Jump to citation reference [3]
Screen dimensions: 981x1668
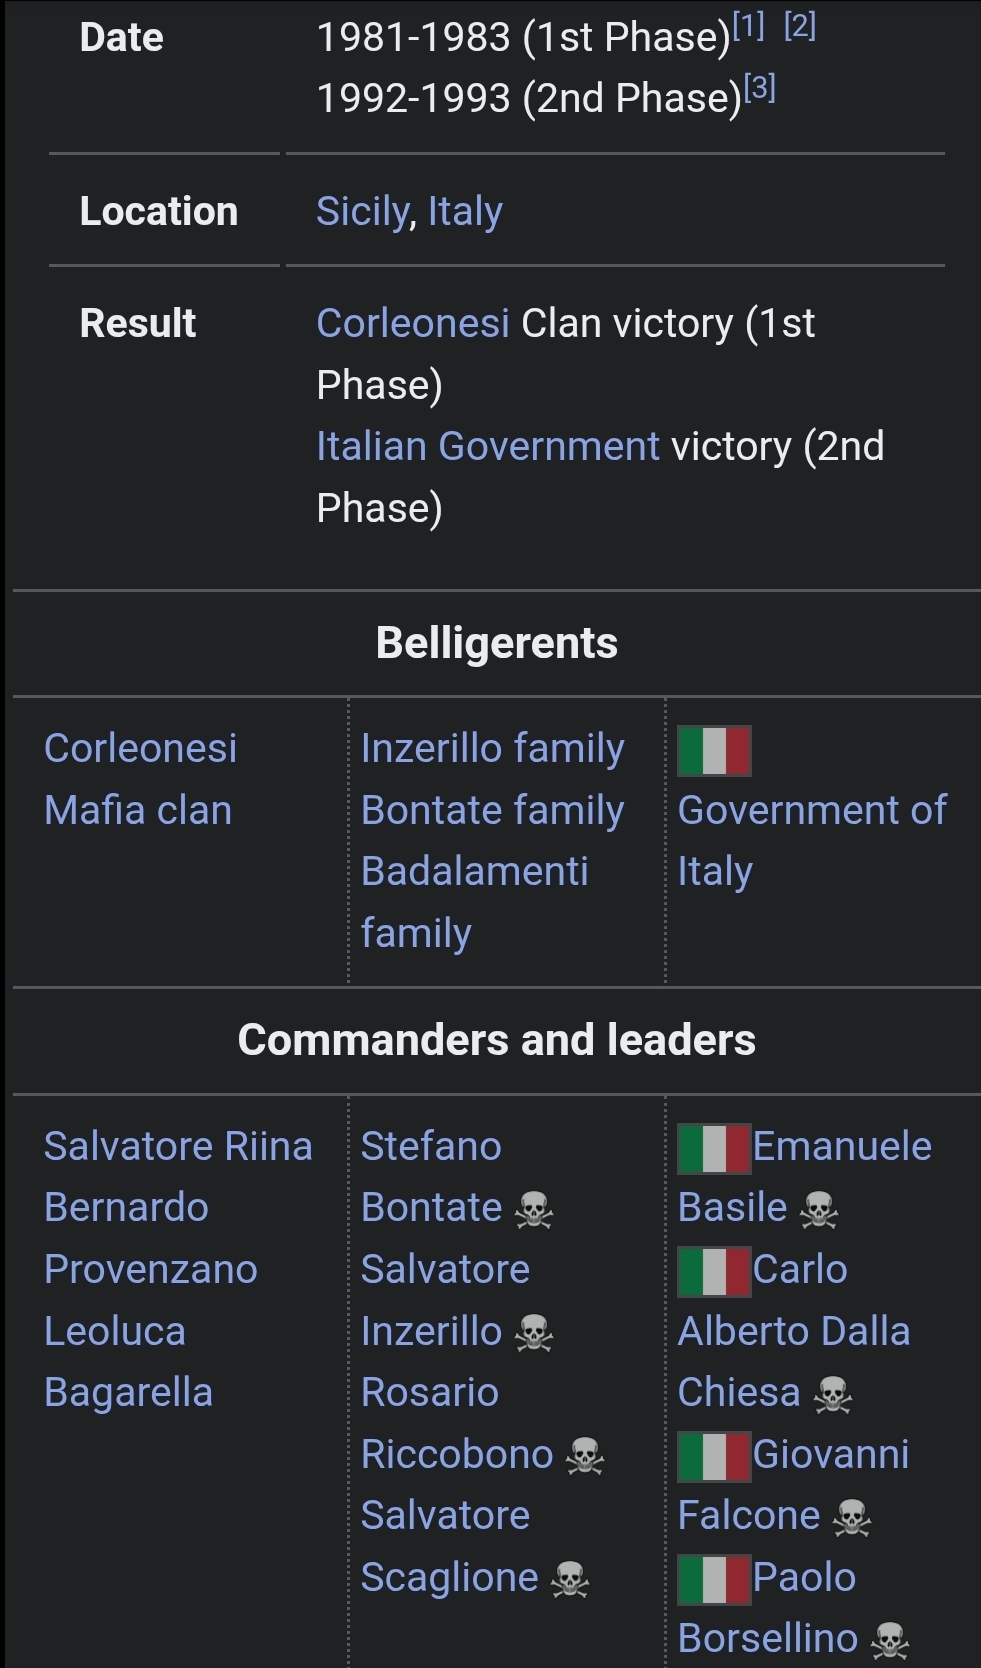[x=760, y=89]
